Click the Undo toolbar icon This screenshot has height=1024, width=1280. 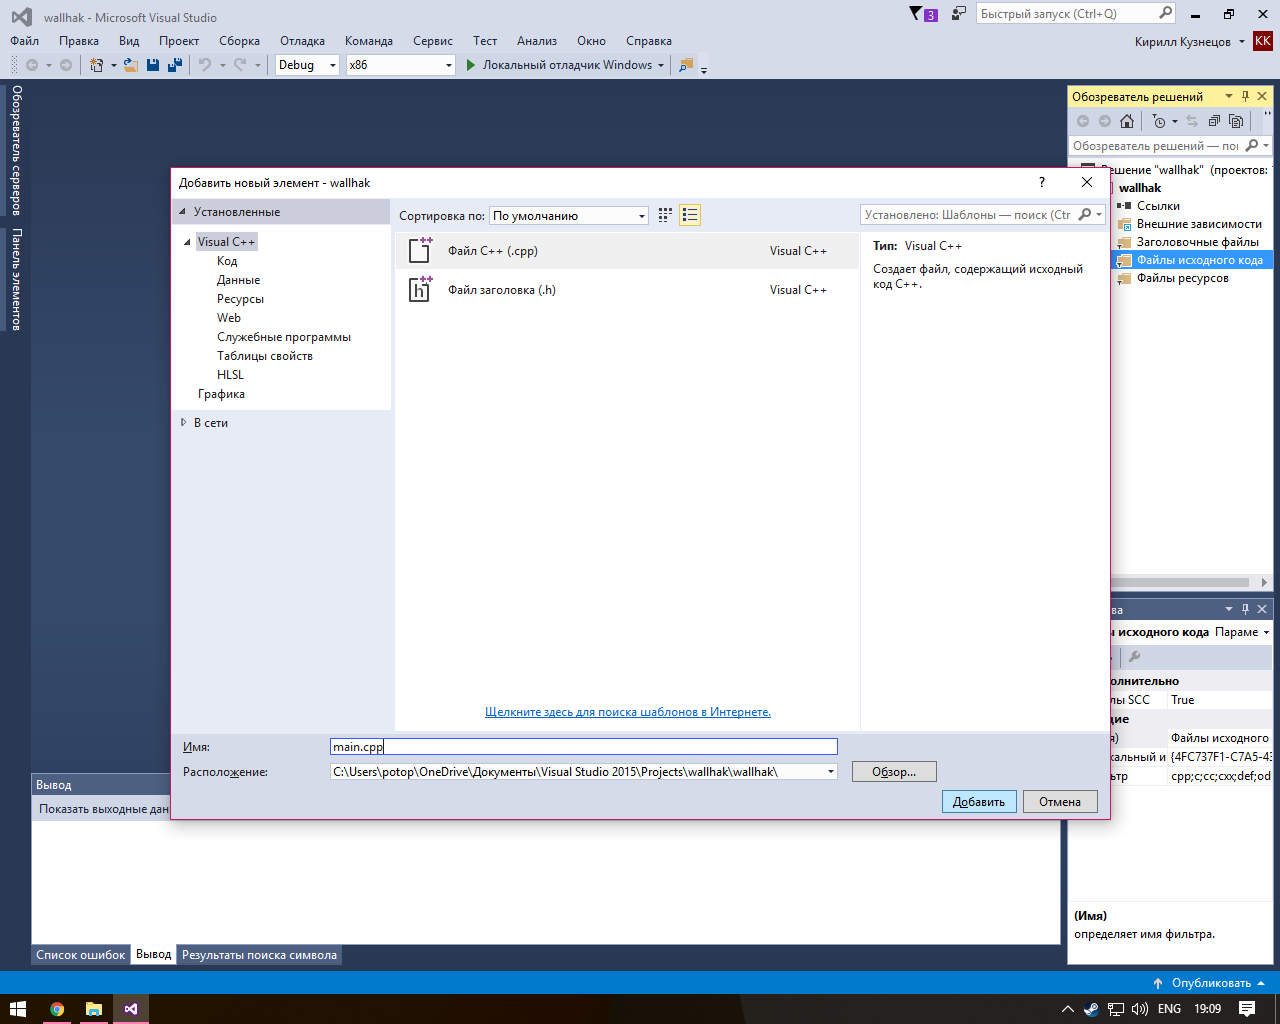pos(205,65)
